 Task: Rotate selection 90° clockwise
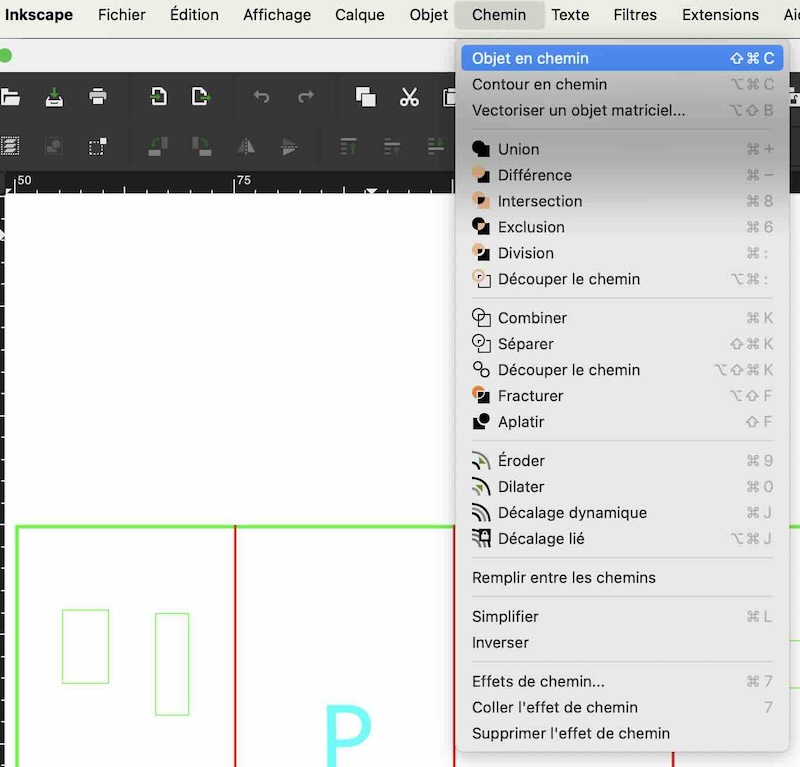(202, 146)
